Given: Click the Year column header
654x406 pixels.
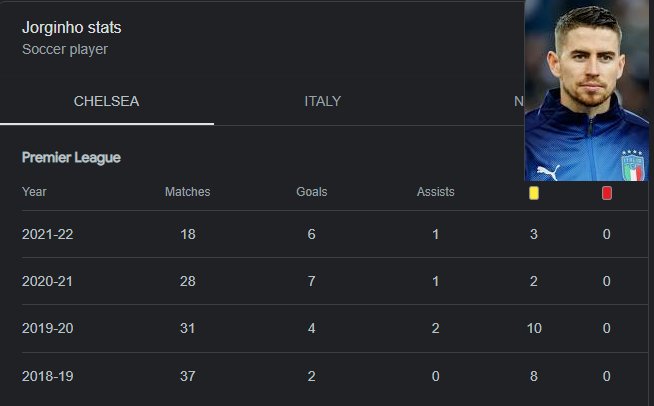Looking at the screenshot, I should coord(34,192).
